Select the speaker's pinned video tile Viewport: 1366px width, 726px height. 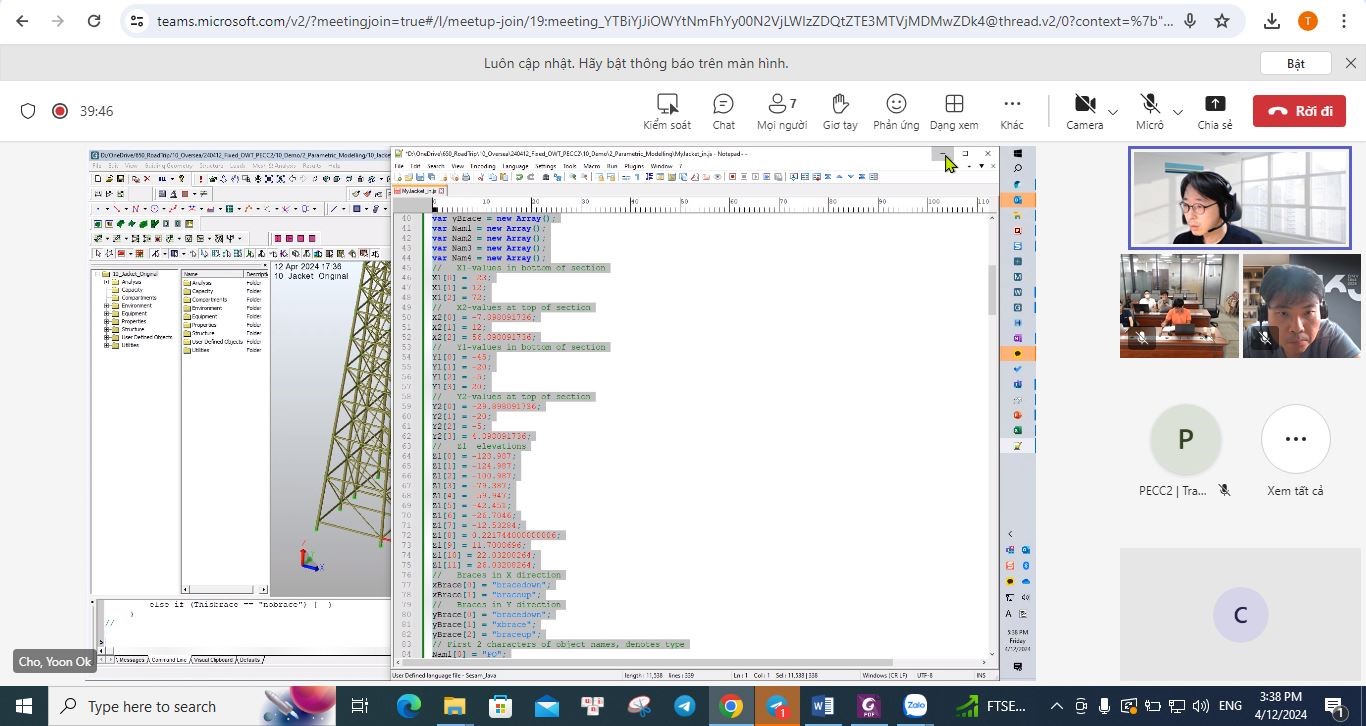click(x=1240, y=198)
